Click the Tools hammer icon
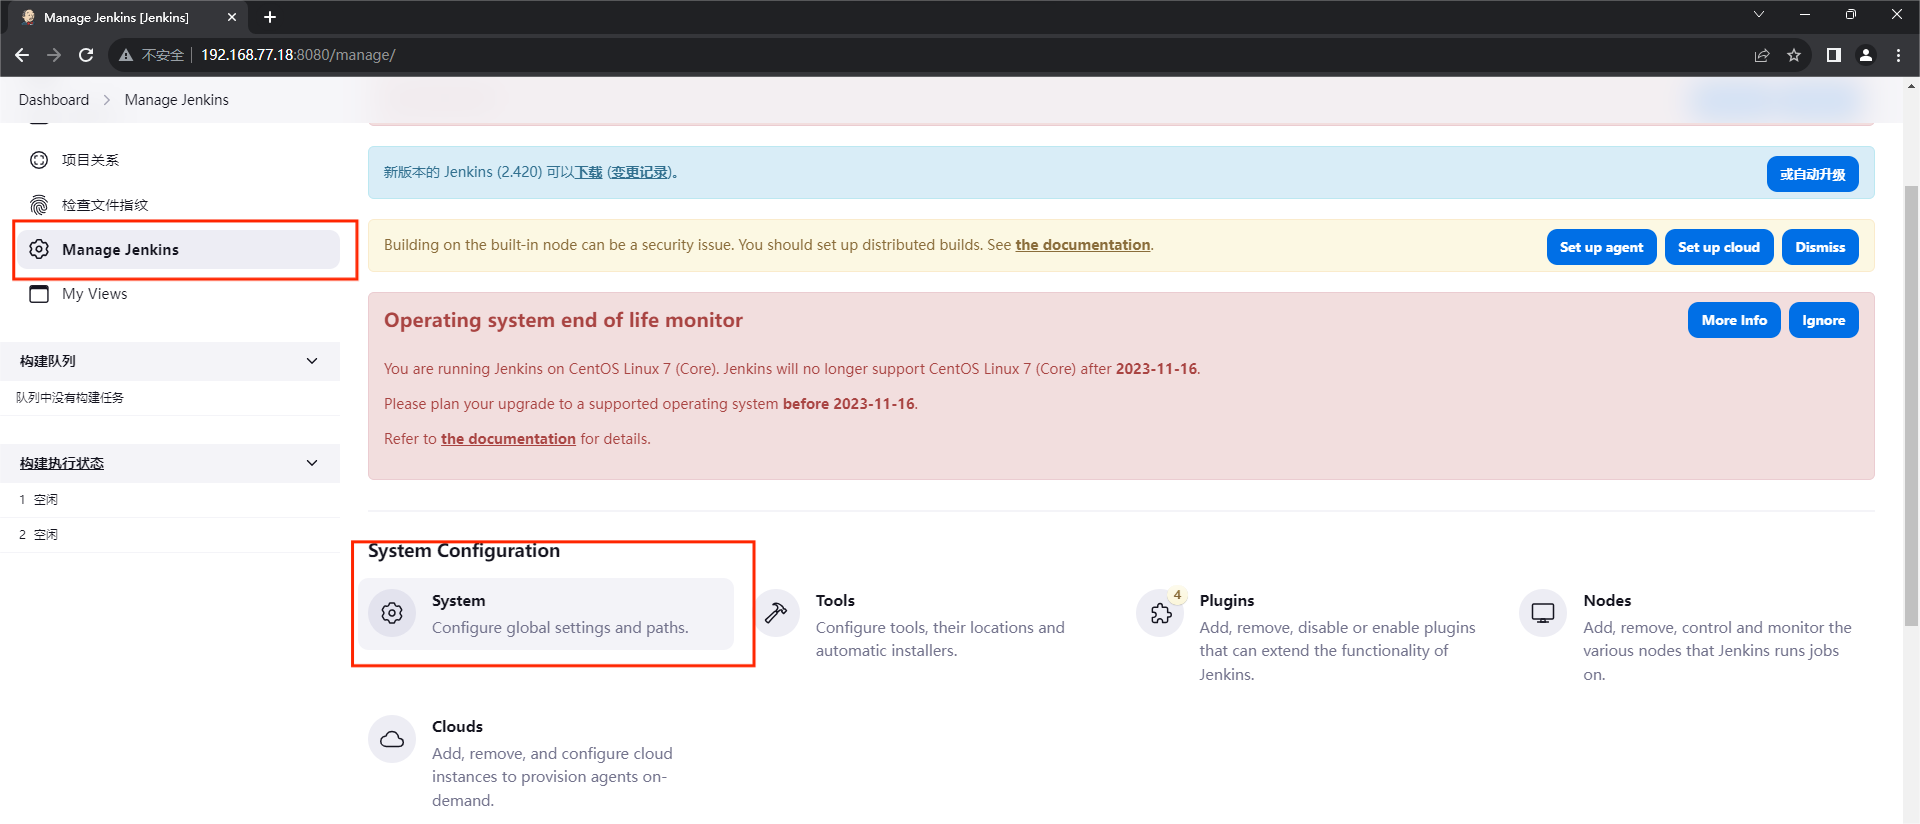 776,613
